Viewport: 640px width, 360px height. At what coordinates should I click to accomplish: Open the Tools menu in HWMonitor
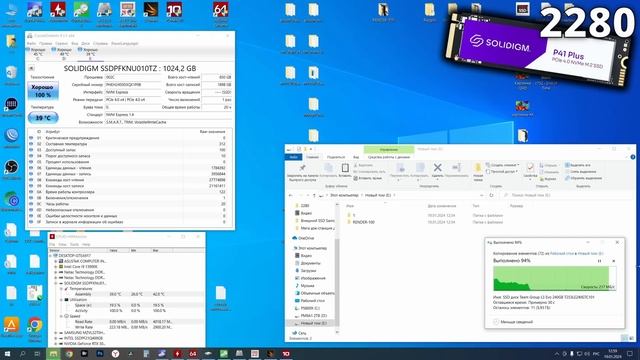click(74, 244)
